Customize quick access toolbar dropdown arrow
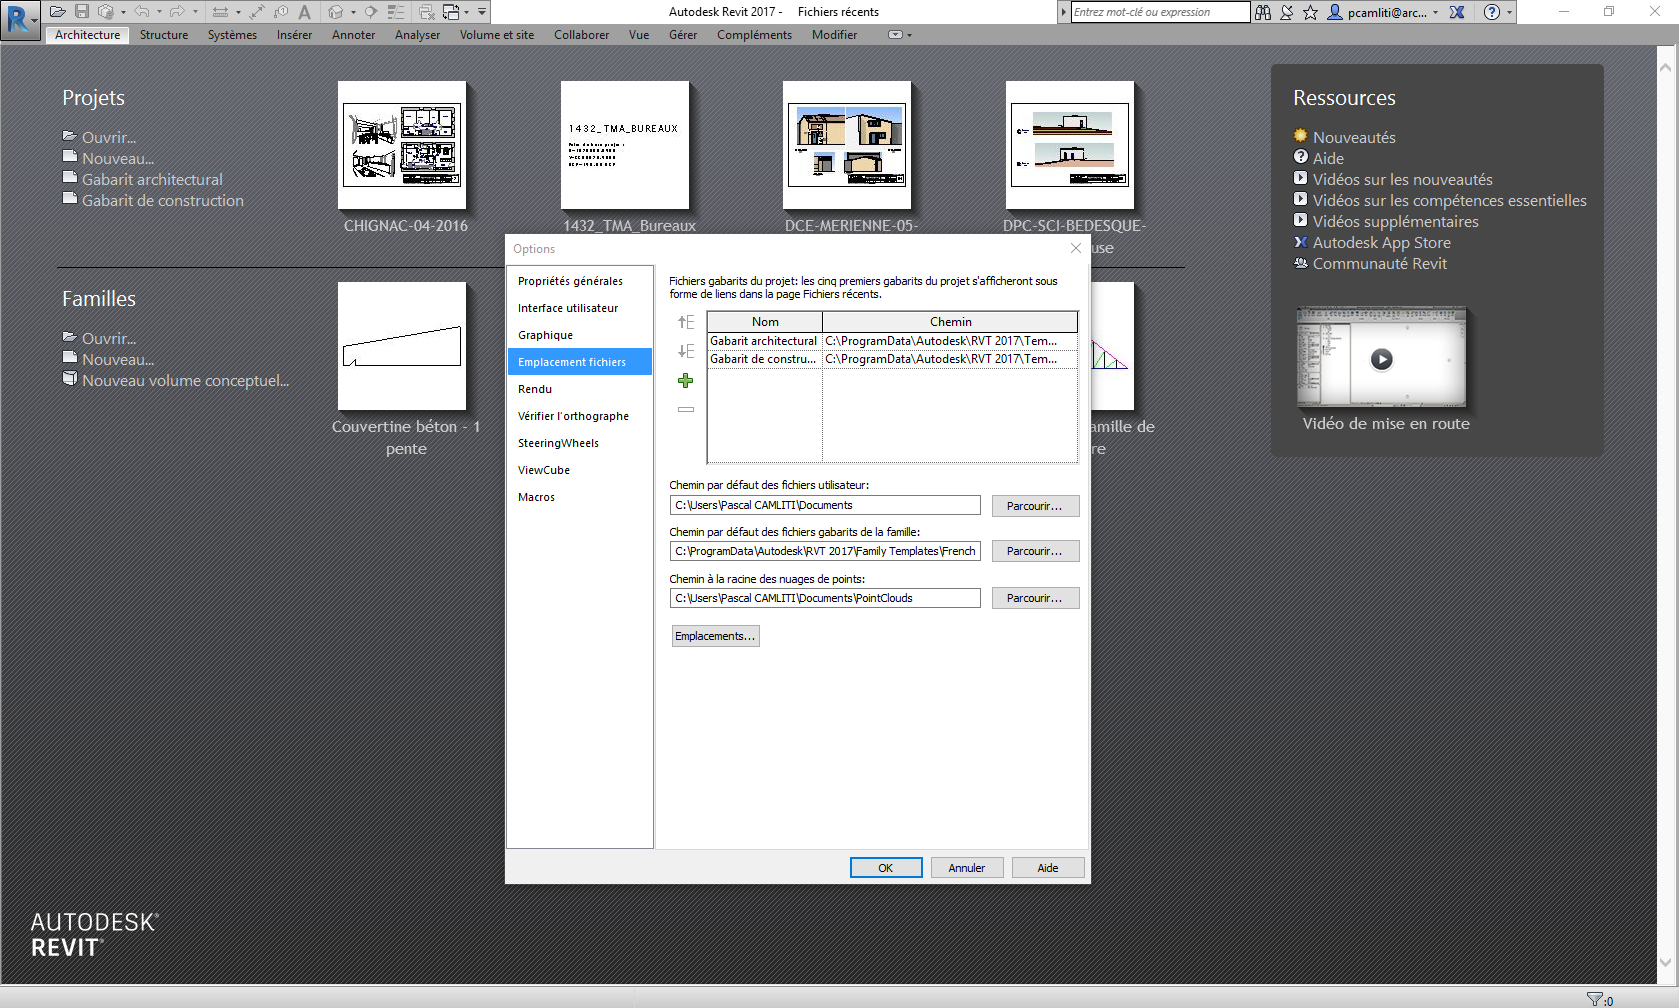The image size is (1679, 1008). (x=482, y=12)
